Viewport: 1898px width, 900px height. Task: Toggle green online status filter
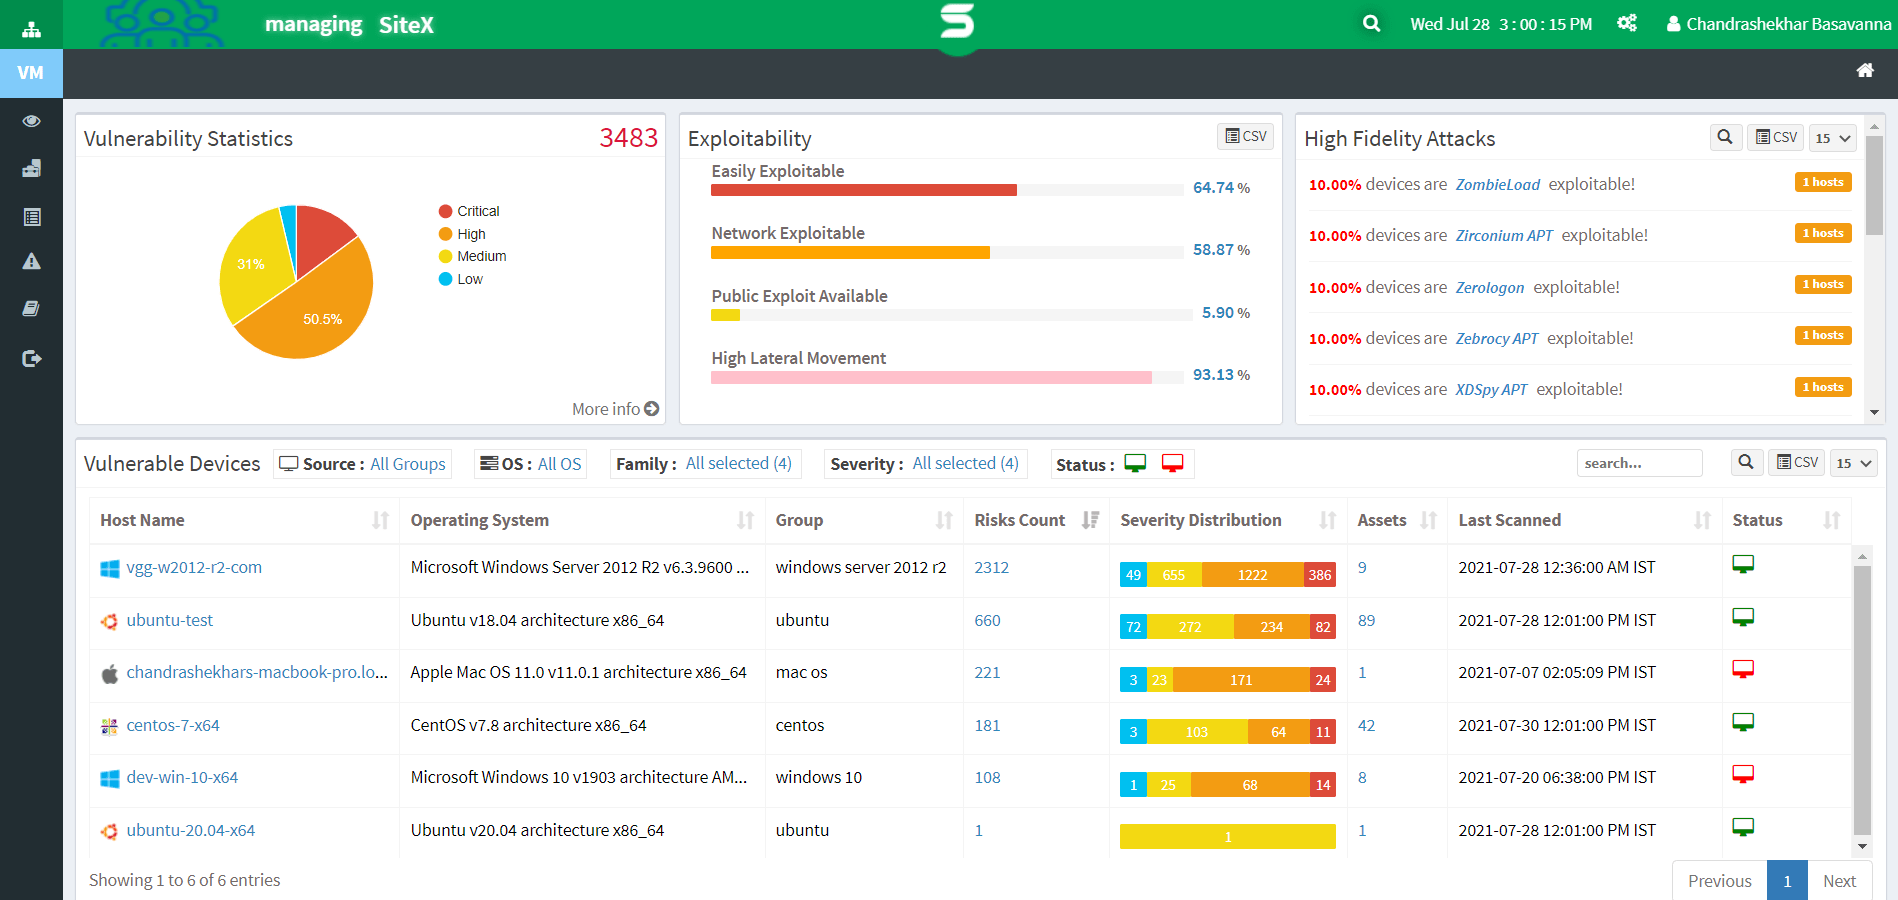pos(1135,463)
